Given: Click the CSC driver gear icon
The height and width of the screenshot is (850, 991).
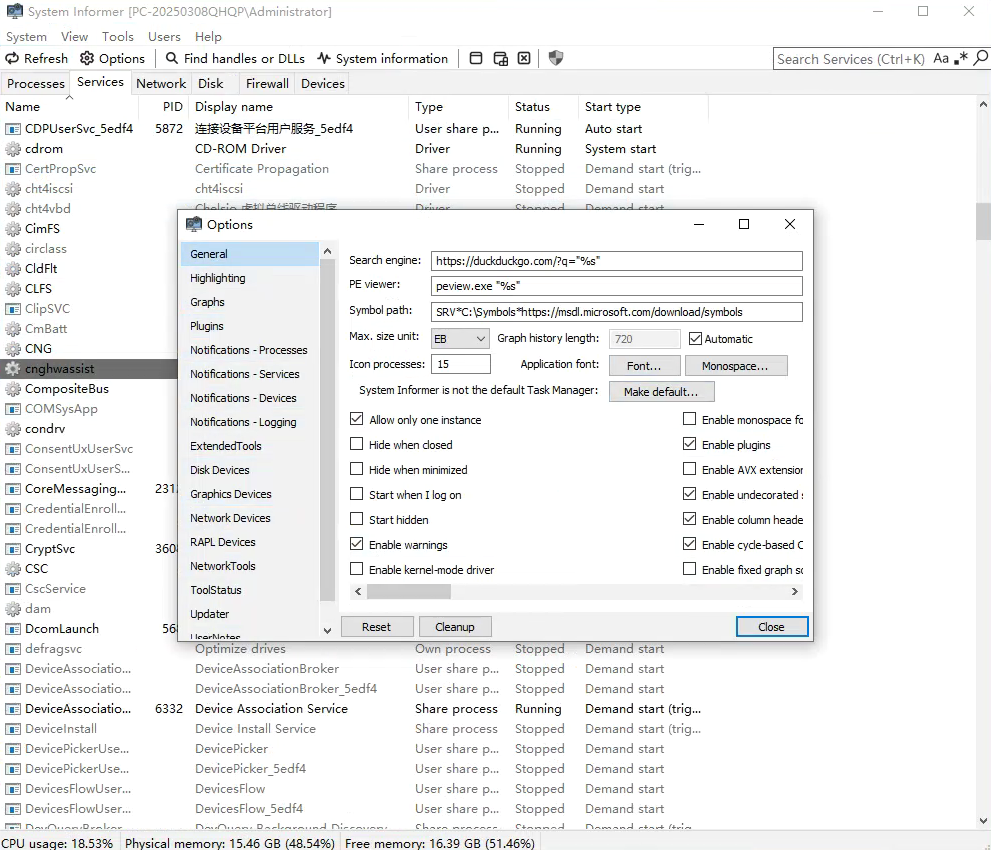Looking at the screenshot, I should point(13,569).
